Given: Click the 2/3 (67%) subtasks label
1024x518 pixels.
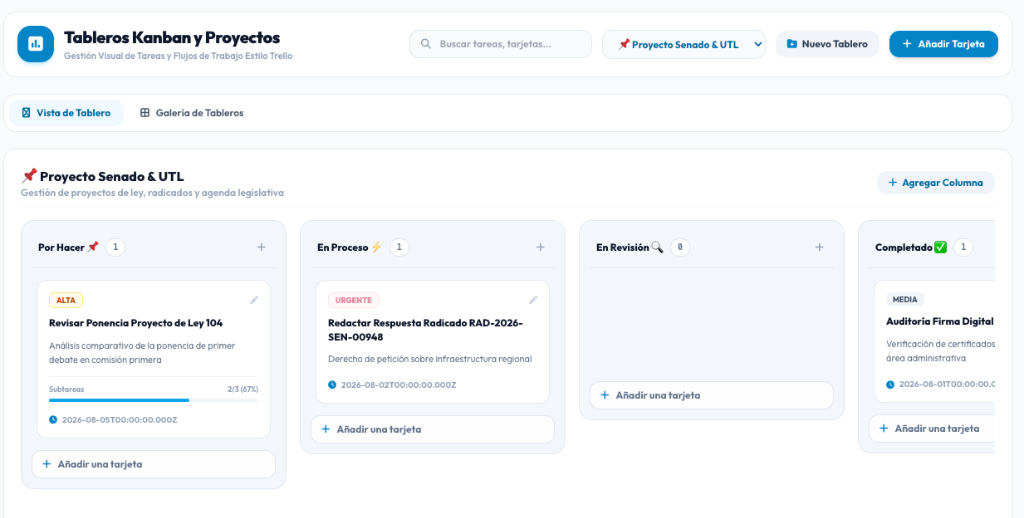Looking at the screenshot, I should (243, 389).
